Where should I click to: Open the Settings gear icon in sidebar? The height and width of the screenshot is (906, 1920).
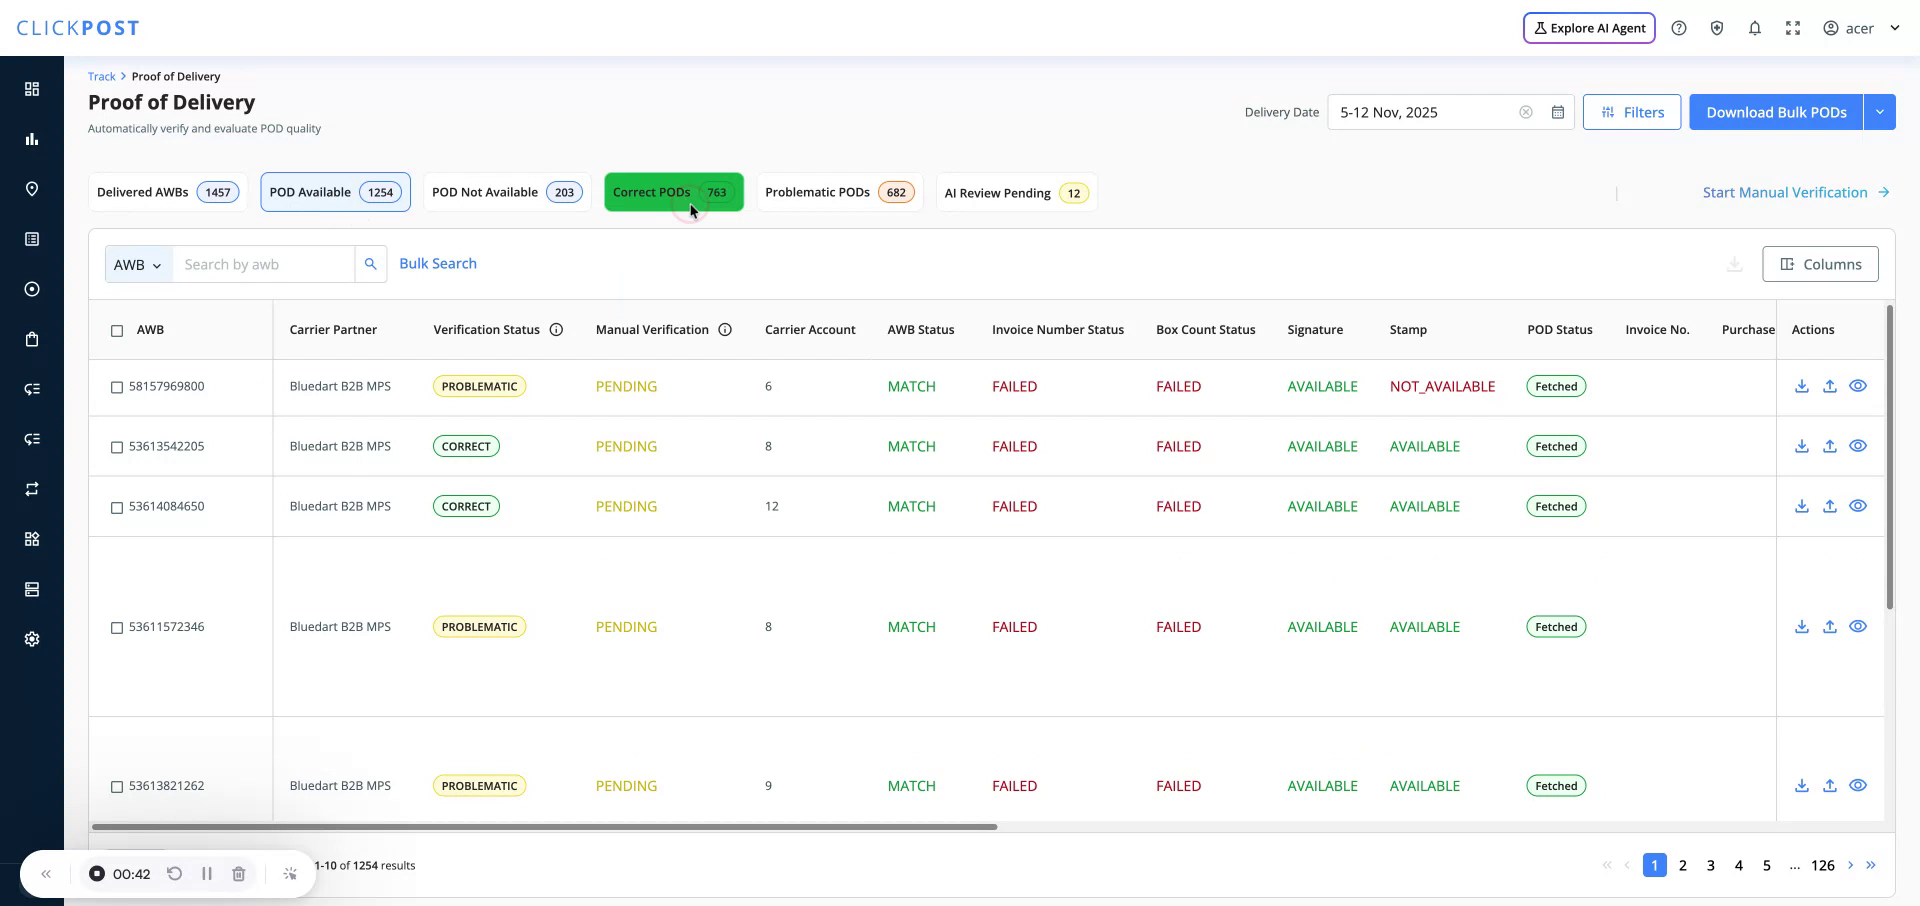point(32,639)
